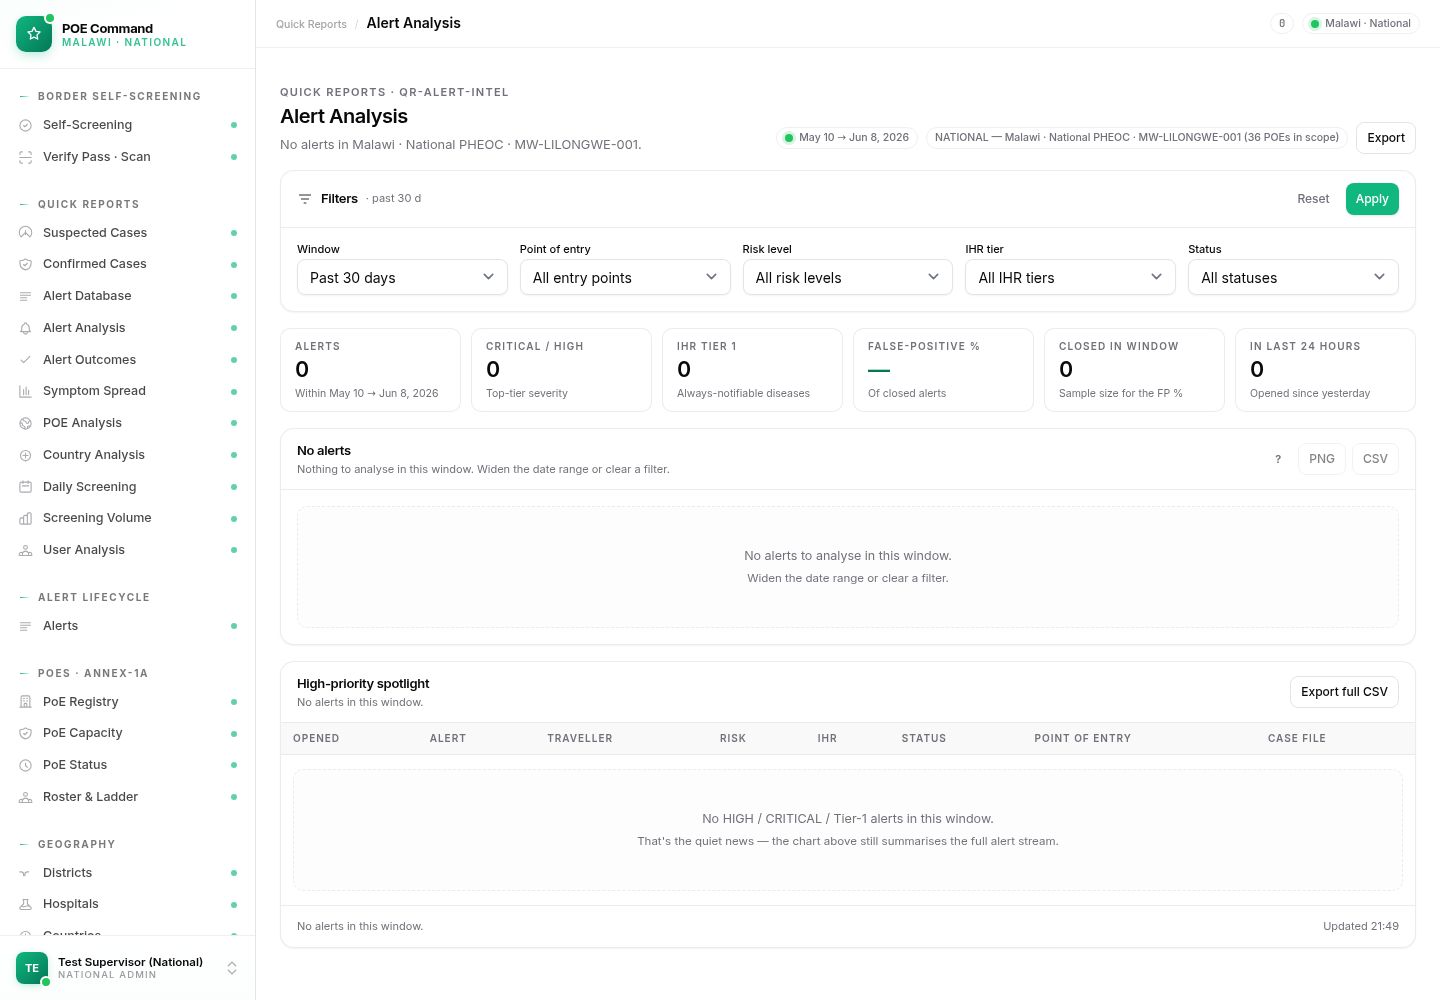The image size is (1440, 1000).
Task: Go to Country Analysis page
Action: [x=128, y=455]
